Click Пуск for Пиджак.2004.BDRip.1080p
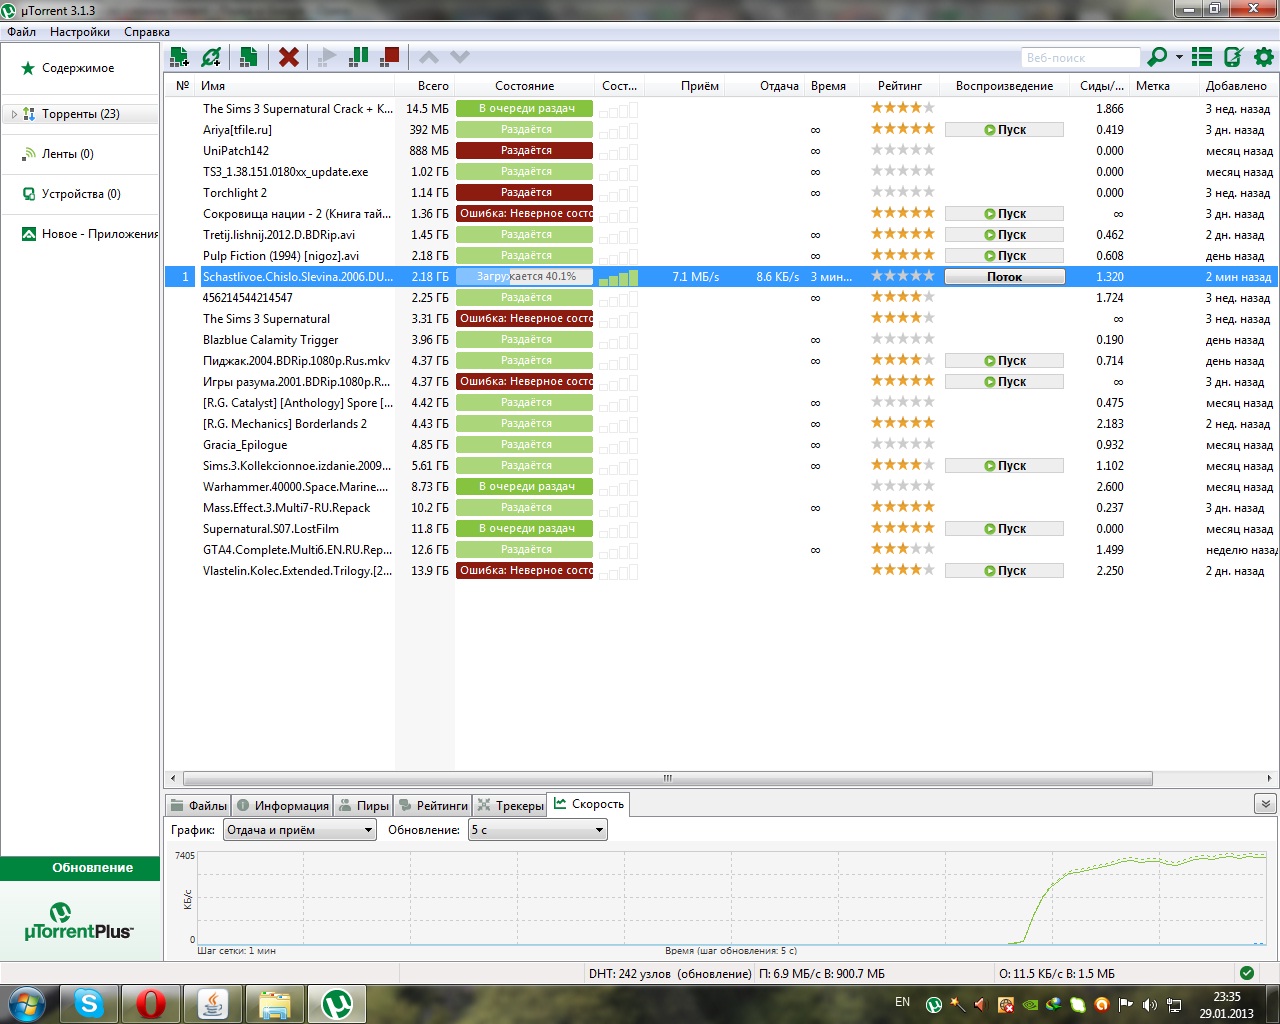1280x1024 pixels. click(1004, 361)
